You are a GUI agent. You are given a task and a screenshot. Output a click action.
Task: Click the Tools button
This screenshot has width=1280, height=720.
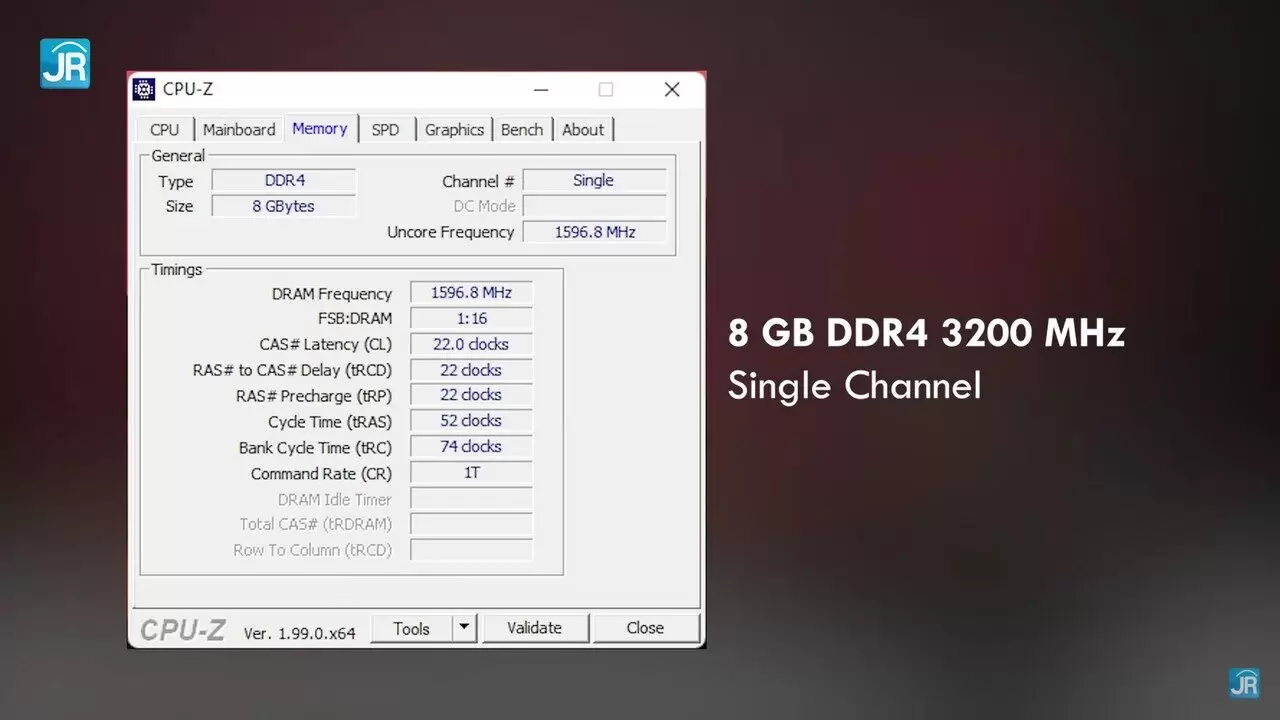point(412,628)
